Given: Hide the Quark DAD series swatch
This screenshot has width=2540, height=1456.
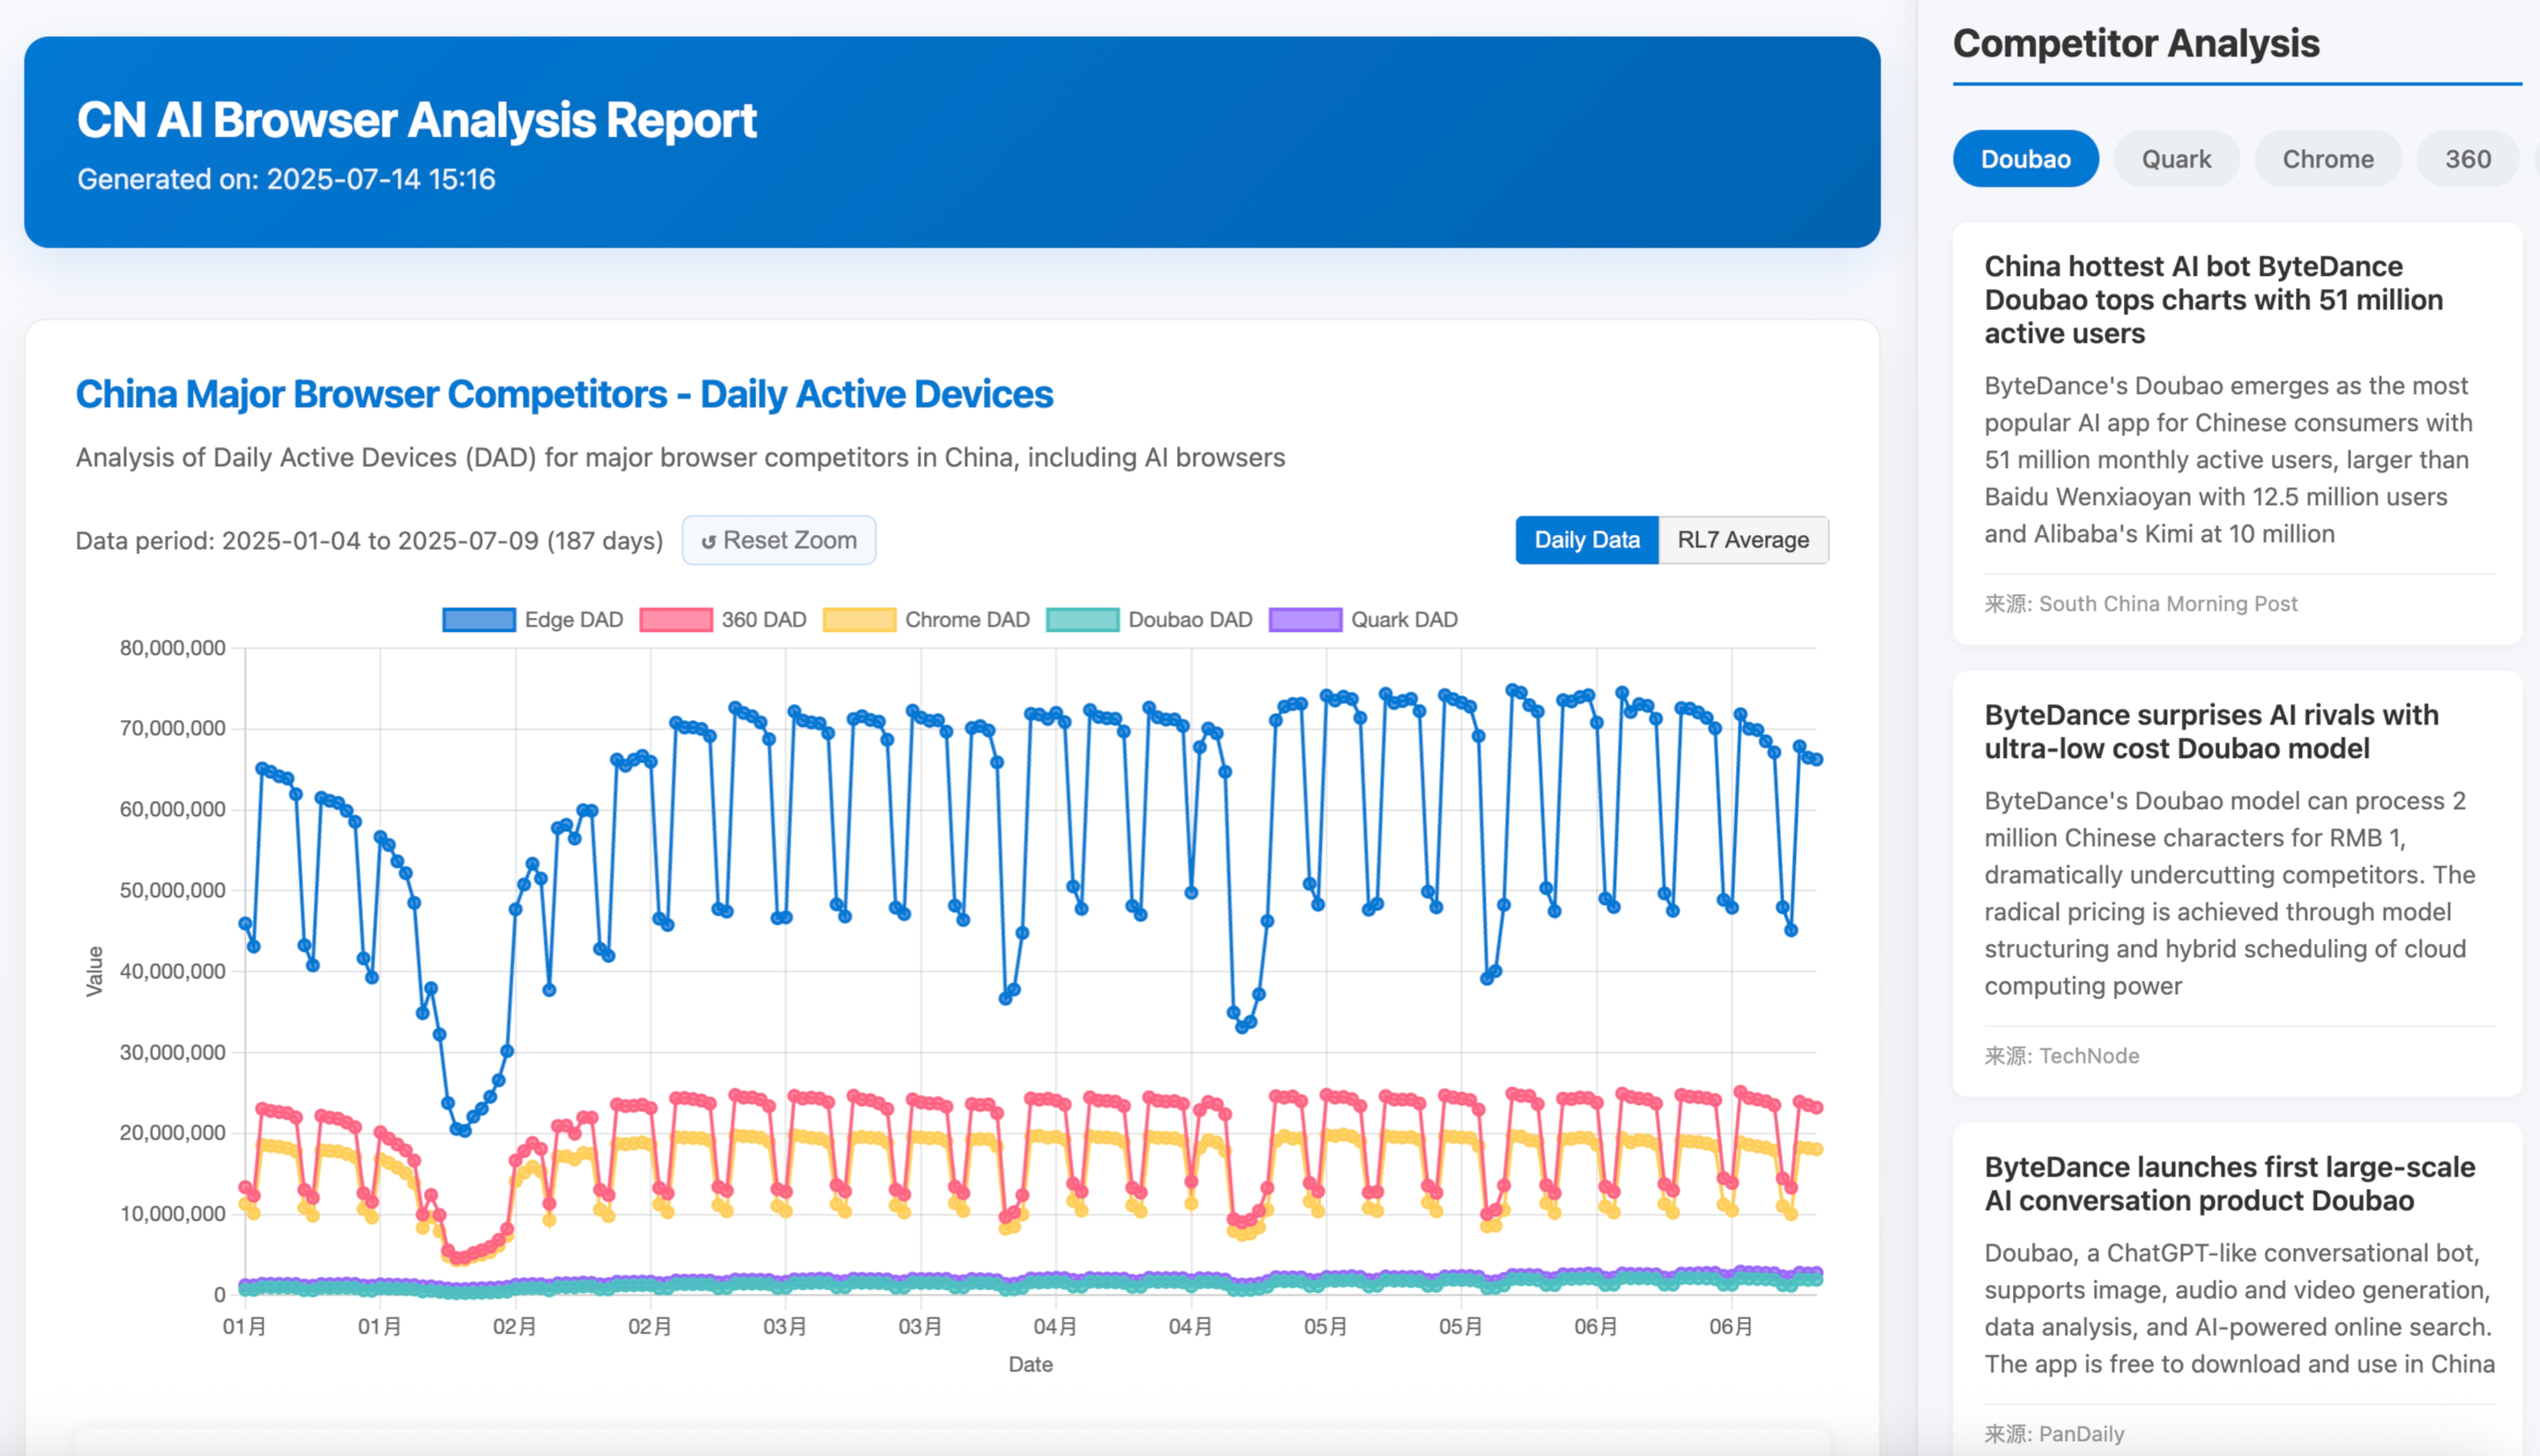Looking at the screenshot, I should [1305, 620].
